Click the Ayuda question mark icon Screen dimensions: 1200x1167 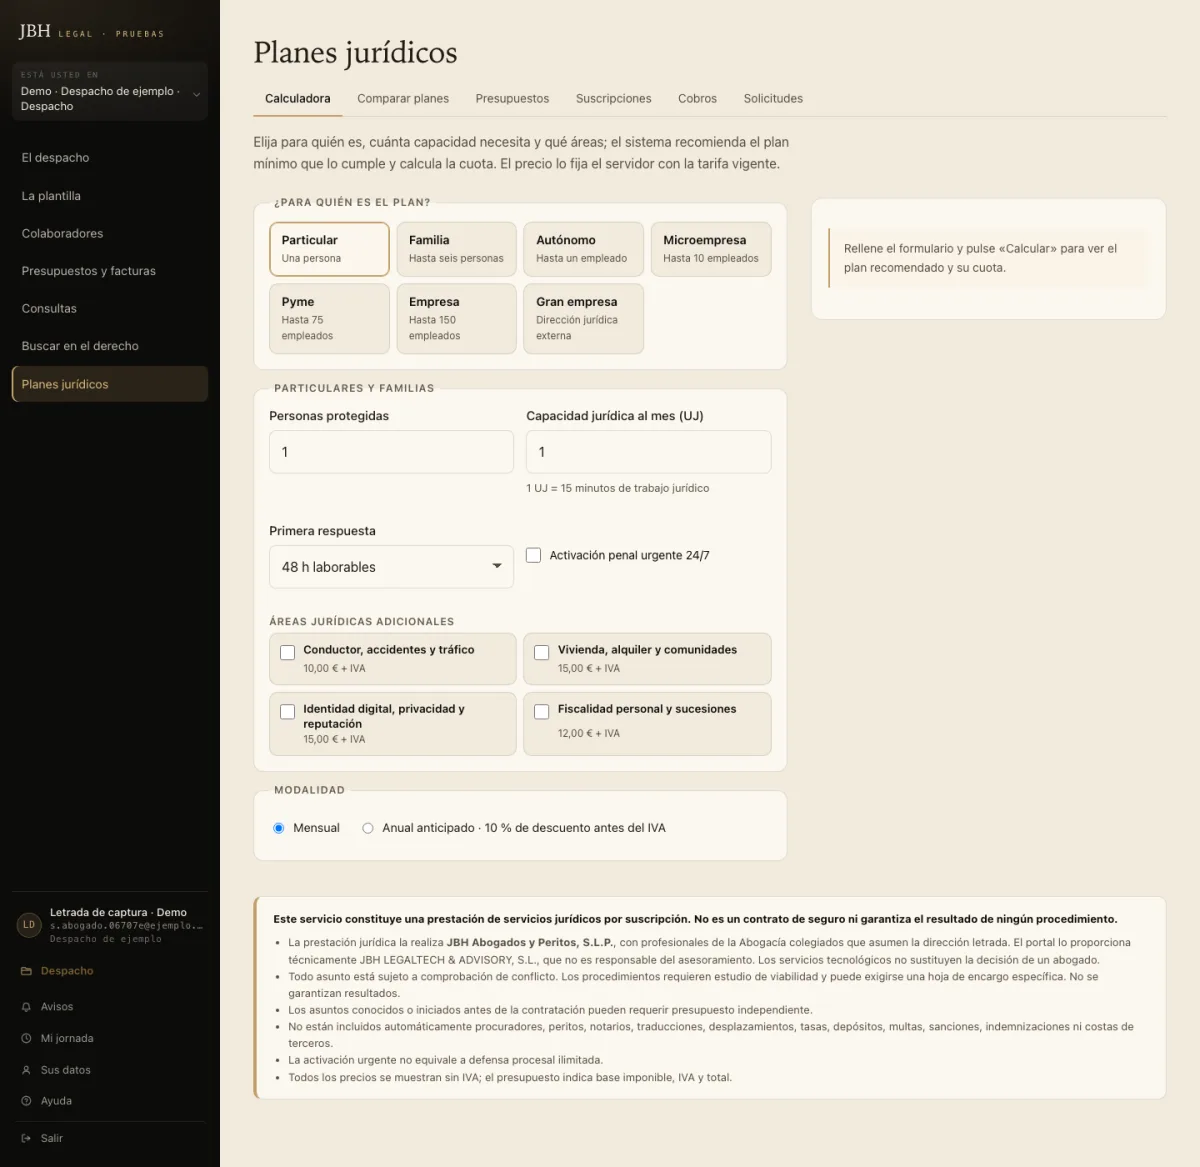coord(26,1101)
